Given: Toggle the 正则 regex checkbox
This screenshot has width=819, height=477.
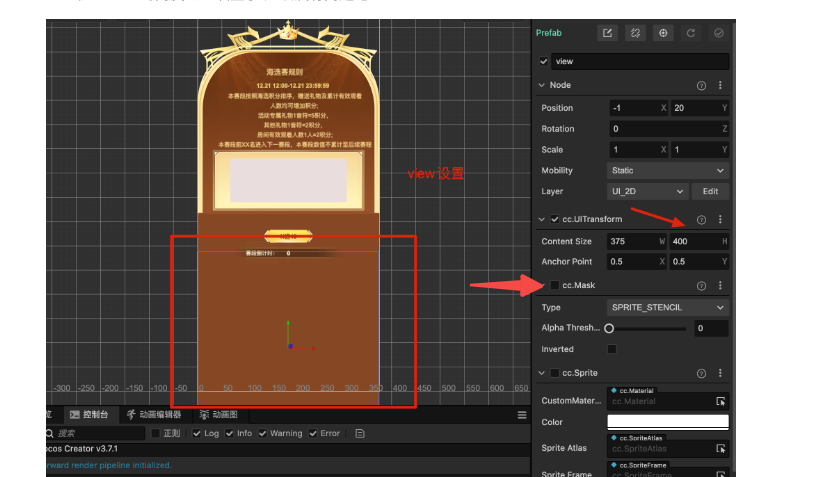Looking at the screenshot, I should tap(155, 434).
